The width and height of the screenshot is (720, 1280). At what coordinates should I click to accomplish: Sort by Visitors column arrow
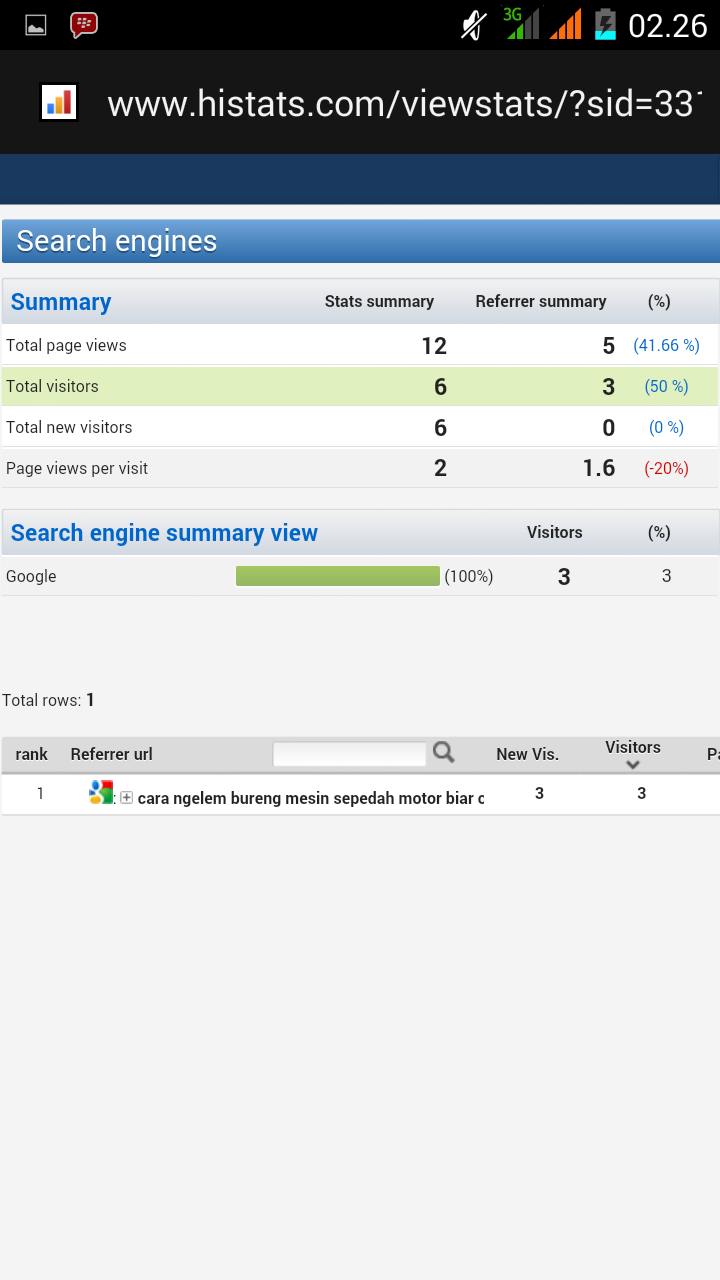(x=633, y=765)
